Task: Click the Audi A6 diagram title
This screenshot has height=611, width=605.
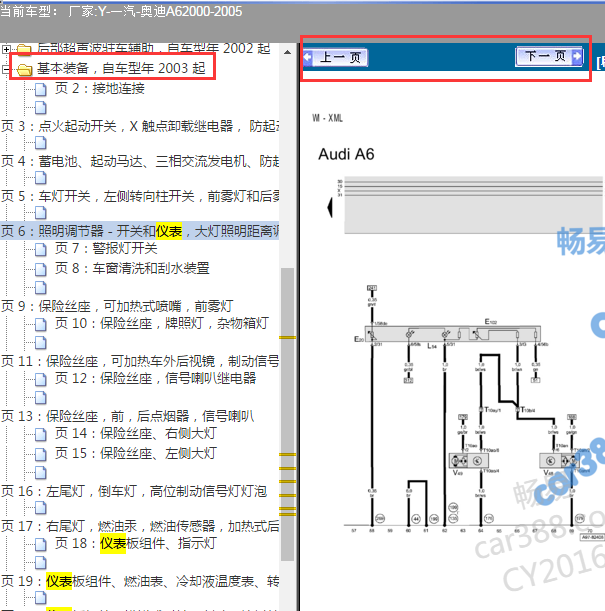Action: tap(346, 154)
